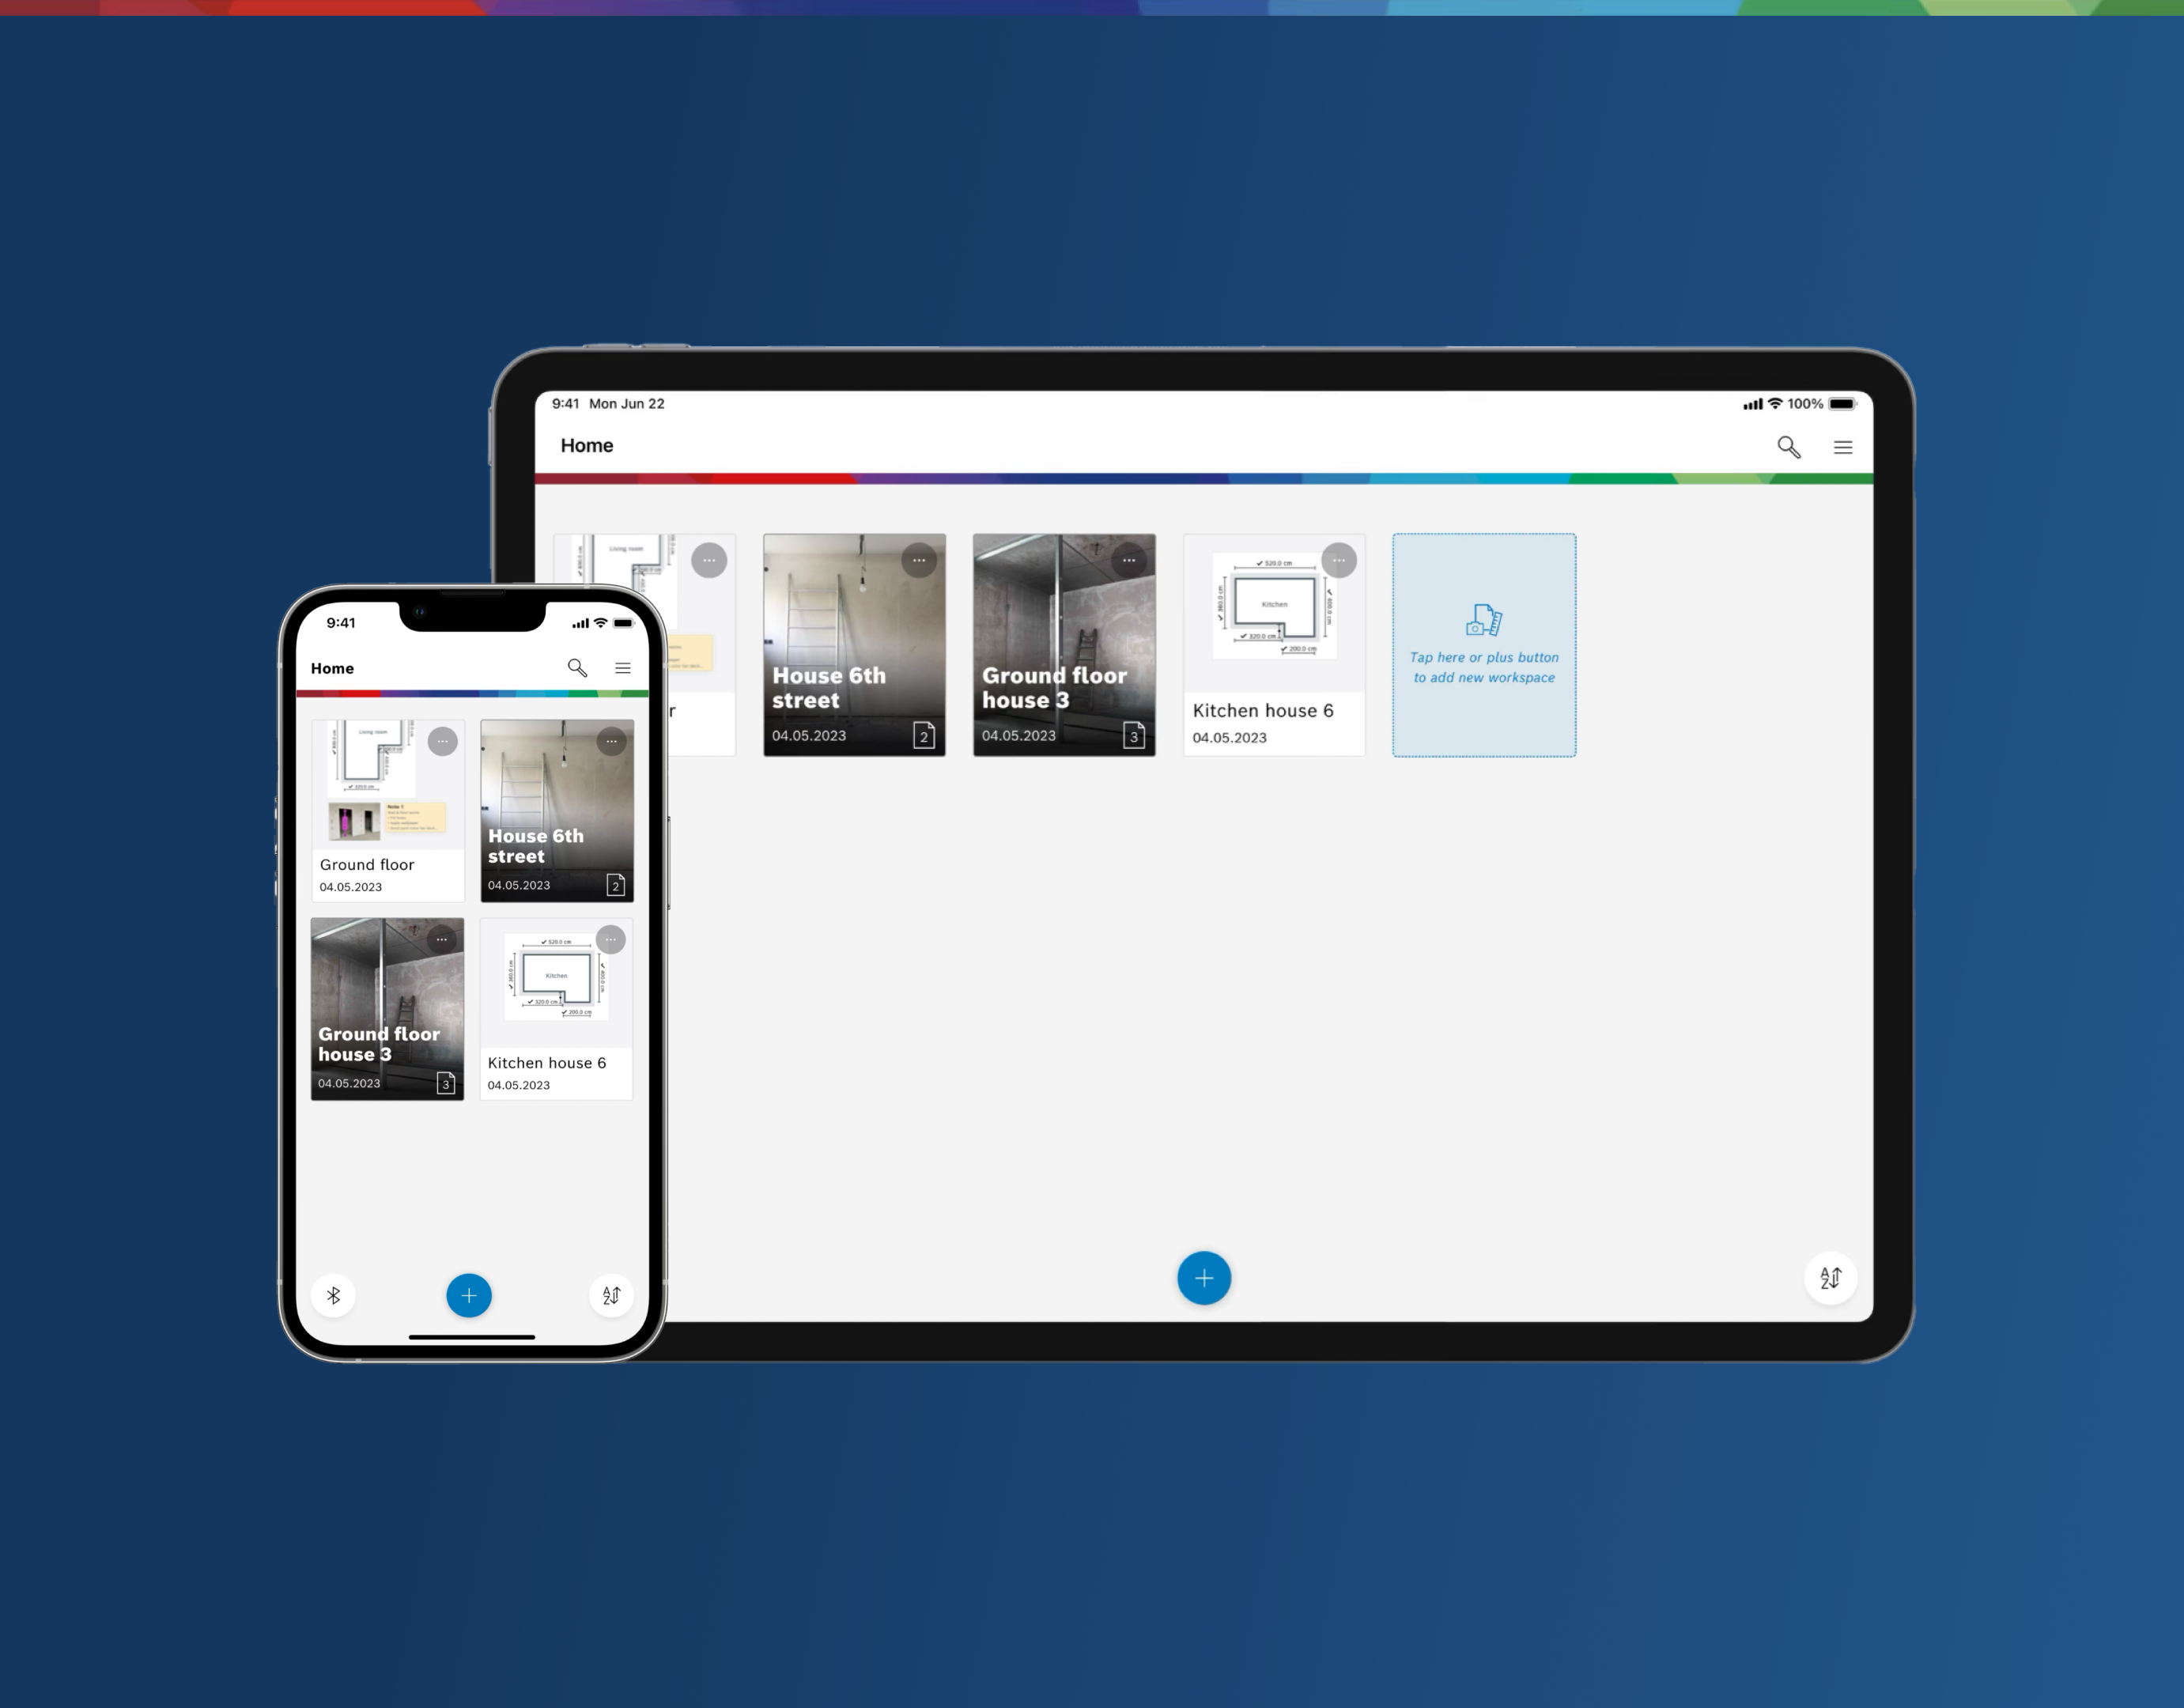Open Ground floor project on the phone
This screenshot has width=2184, height=1708.
tap(388, 811)
